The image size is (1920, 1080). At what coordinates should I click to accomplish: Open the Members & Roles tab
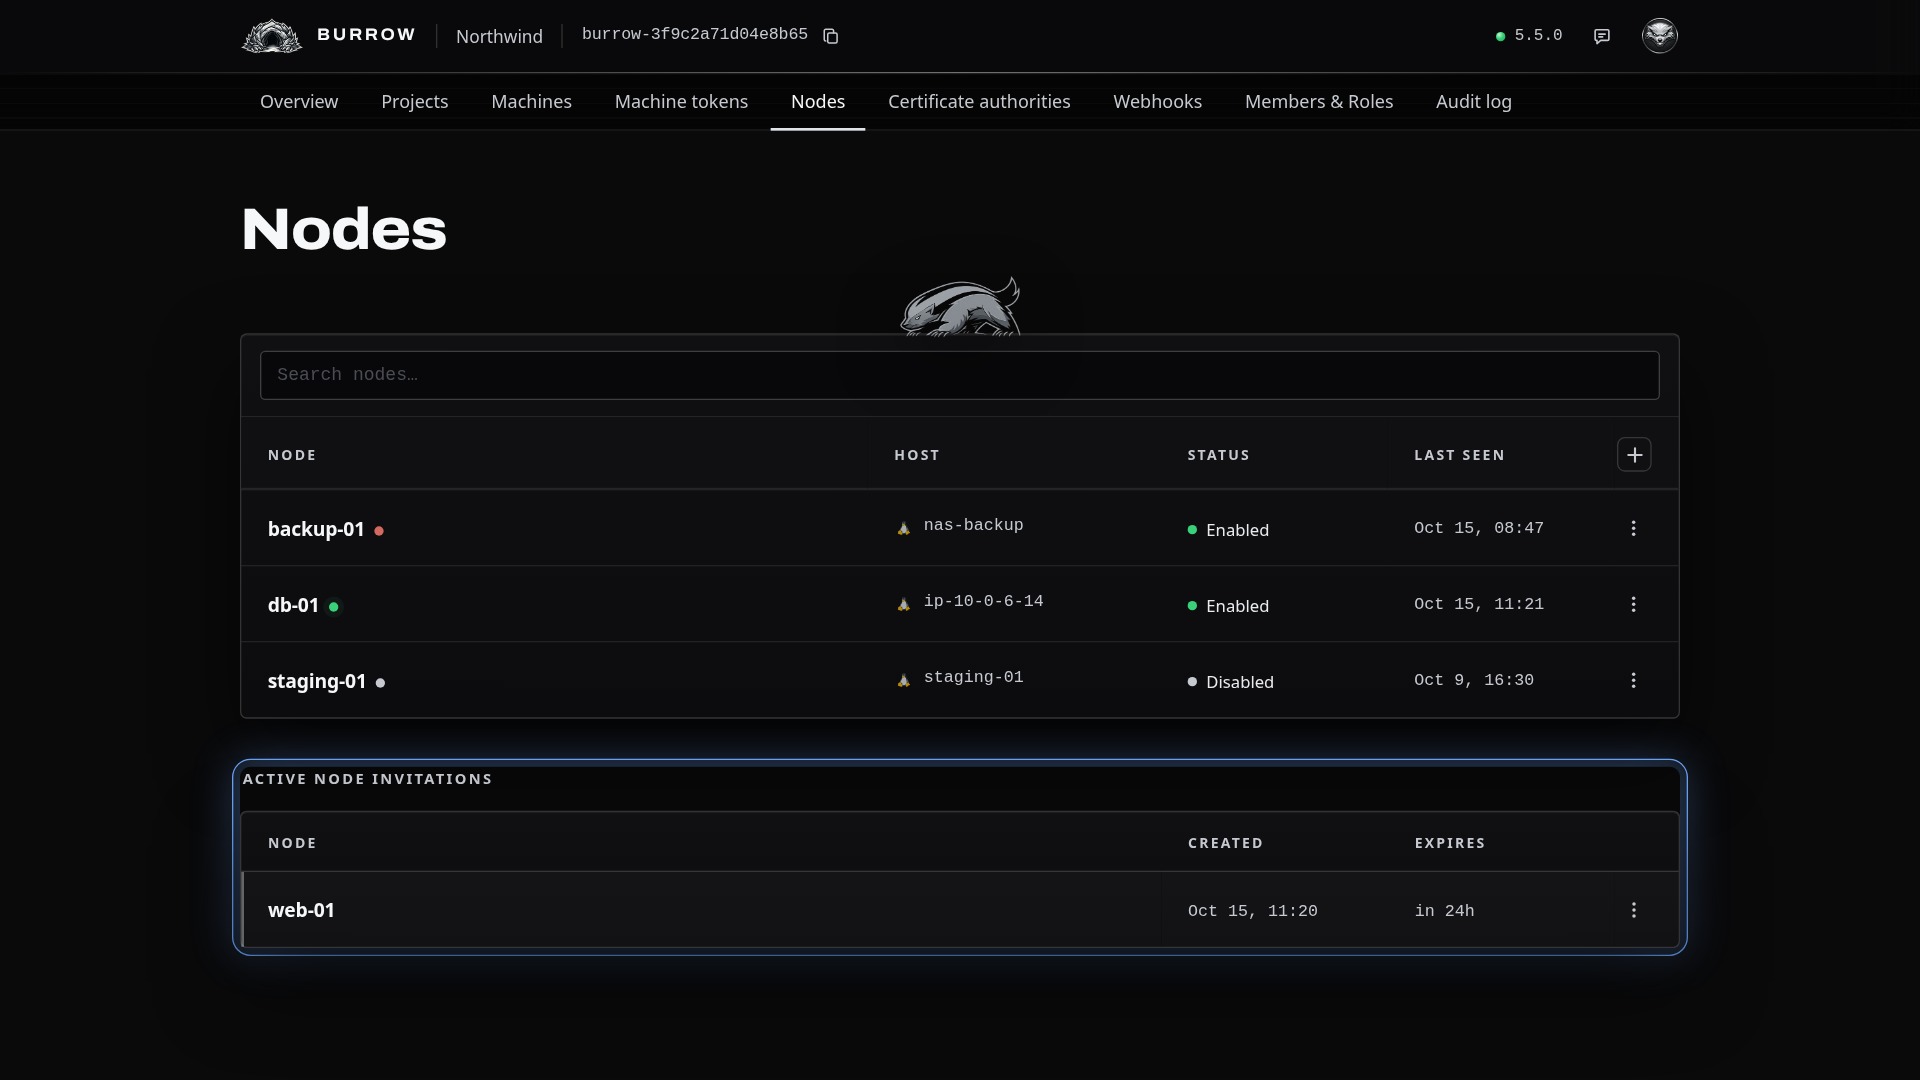(x=1319, y=102)
